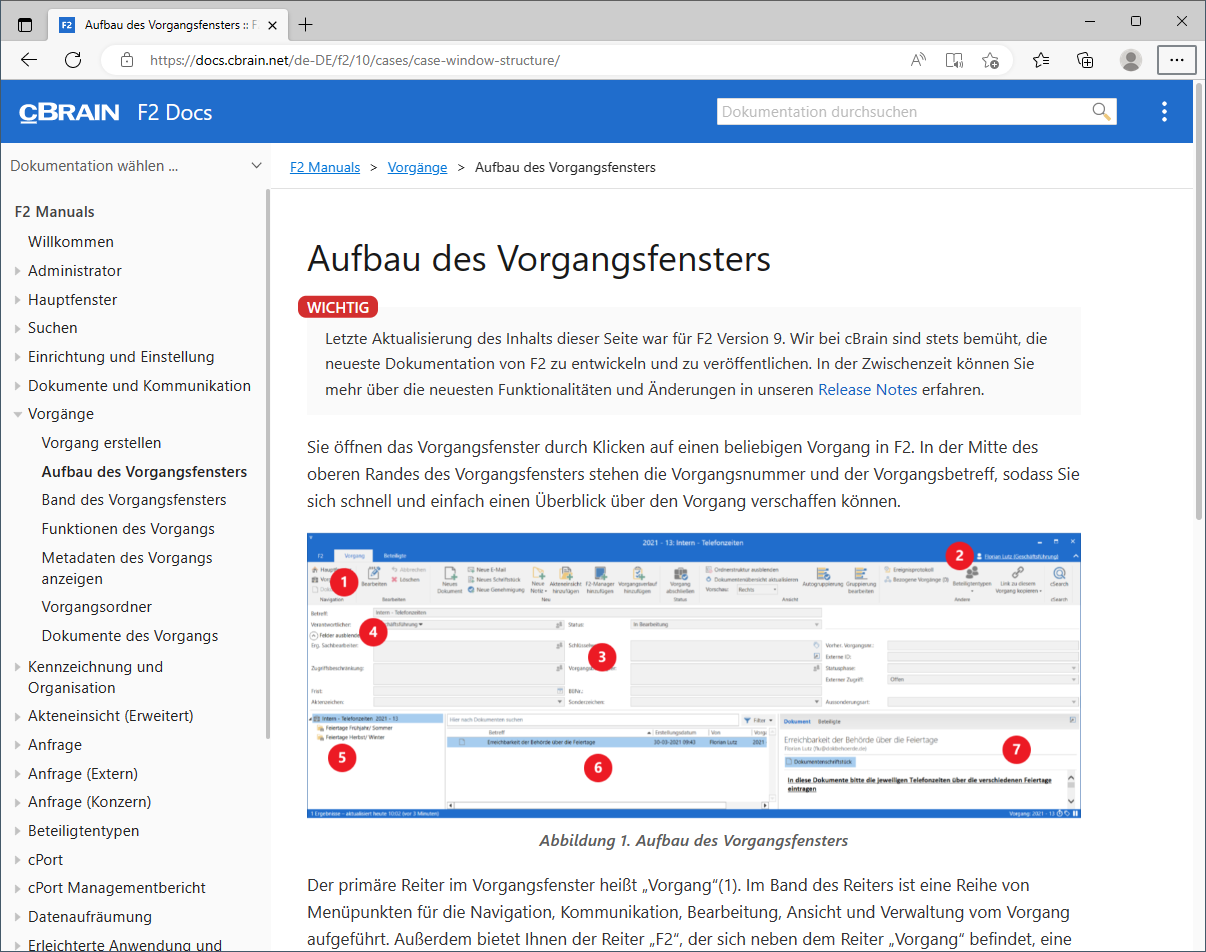
Task: Refresh the page with reload icon
Action: click(73, 60)
